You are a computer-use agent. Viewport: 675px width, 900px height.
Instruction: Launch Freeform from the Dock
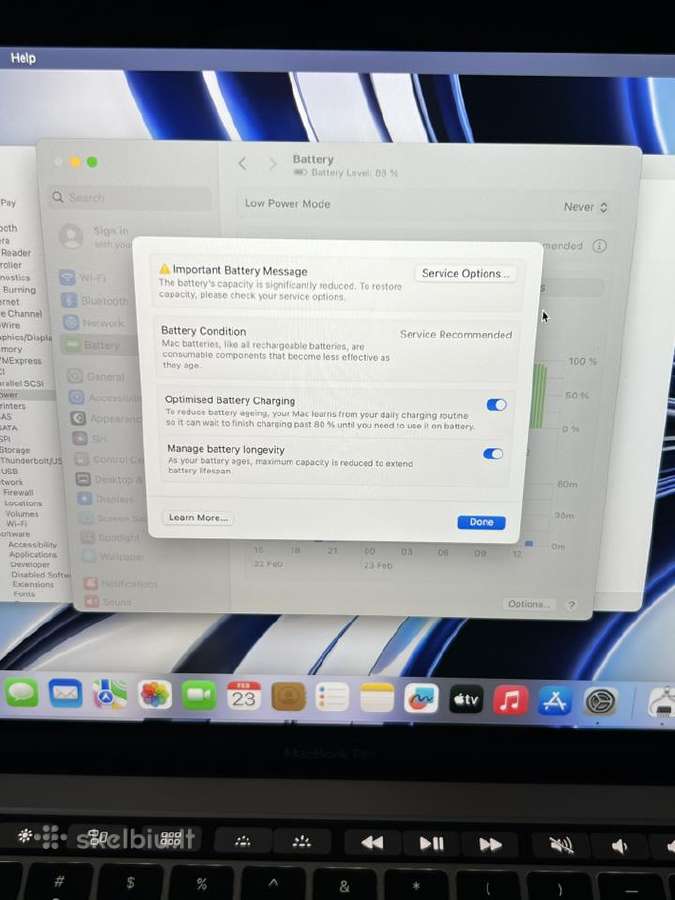(421, 699)
